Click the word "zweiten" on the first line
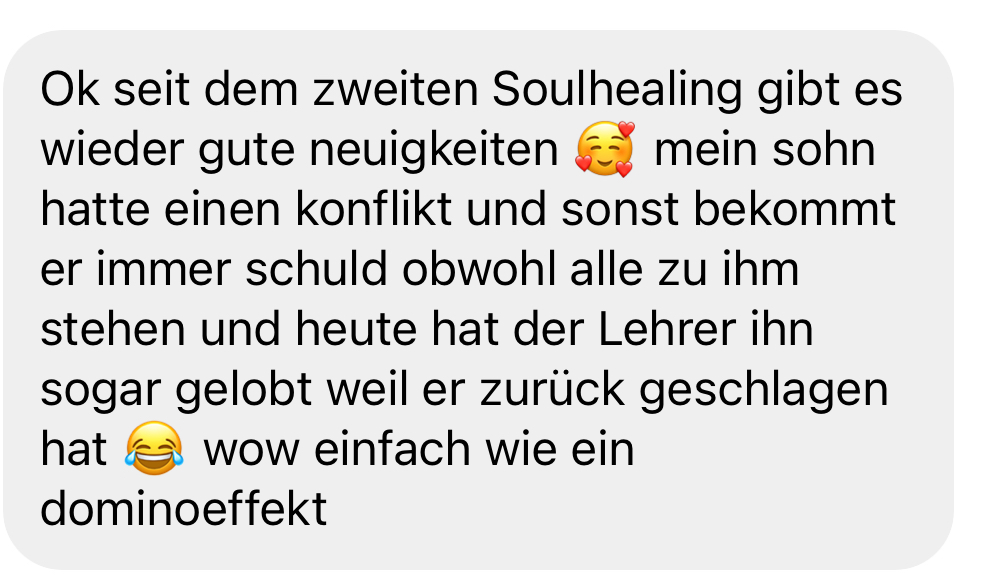Viewport: 995px width, 586px height. coord(395,90)
